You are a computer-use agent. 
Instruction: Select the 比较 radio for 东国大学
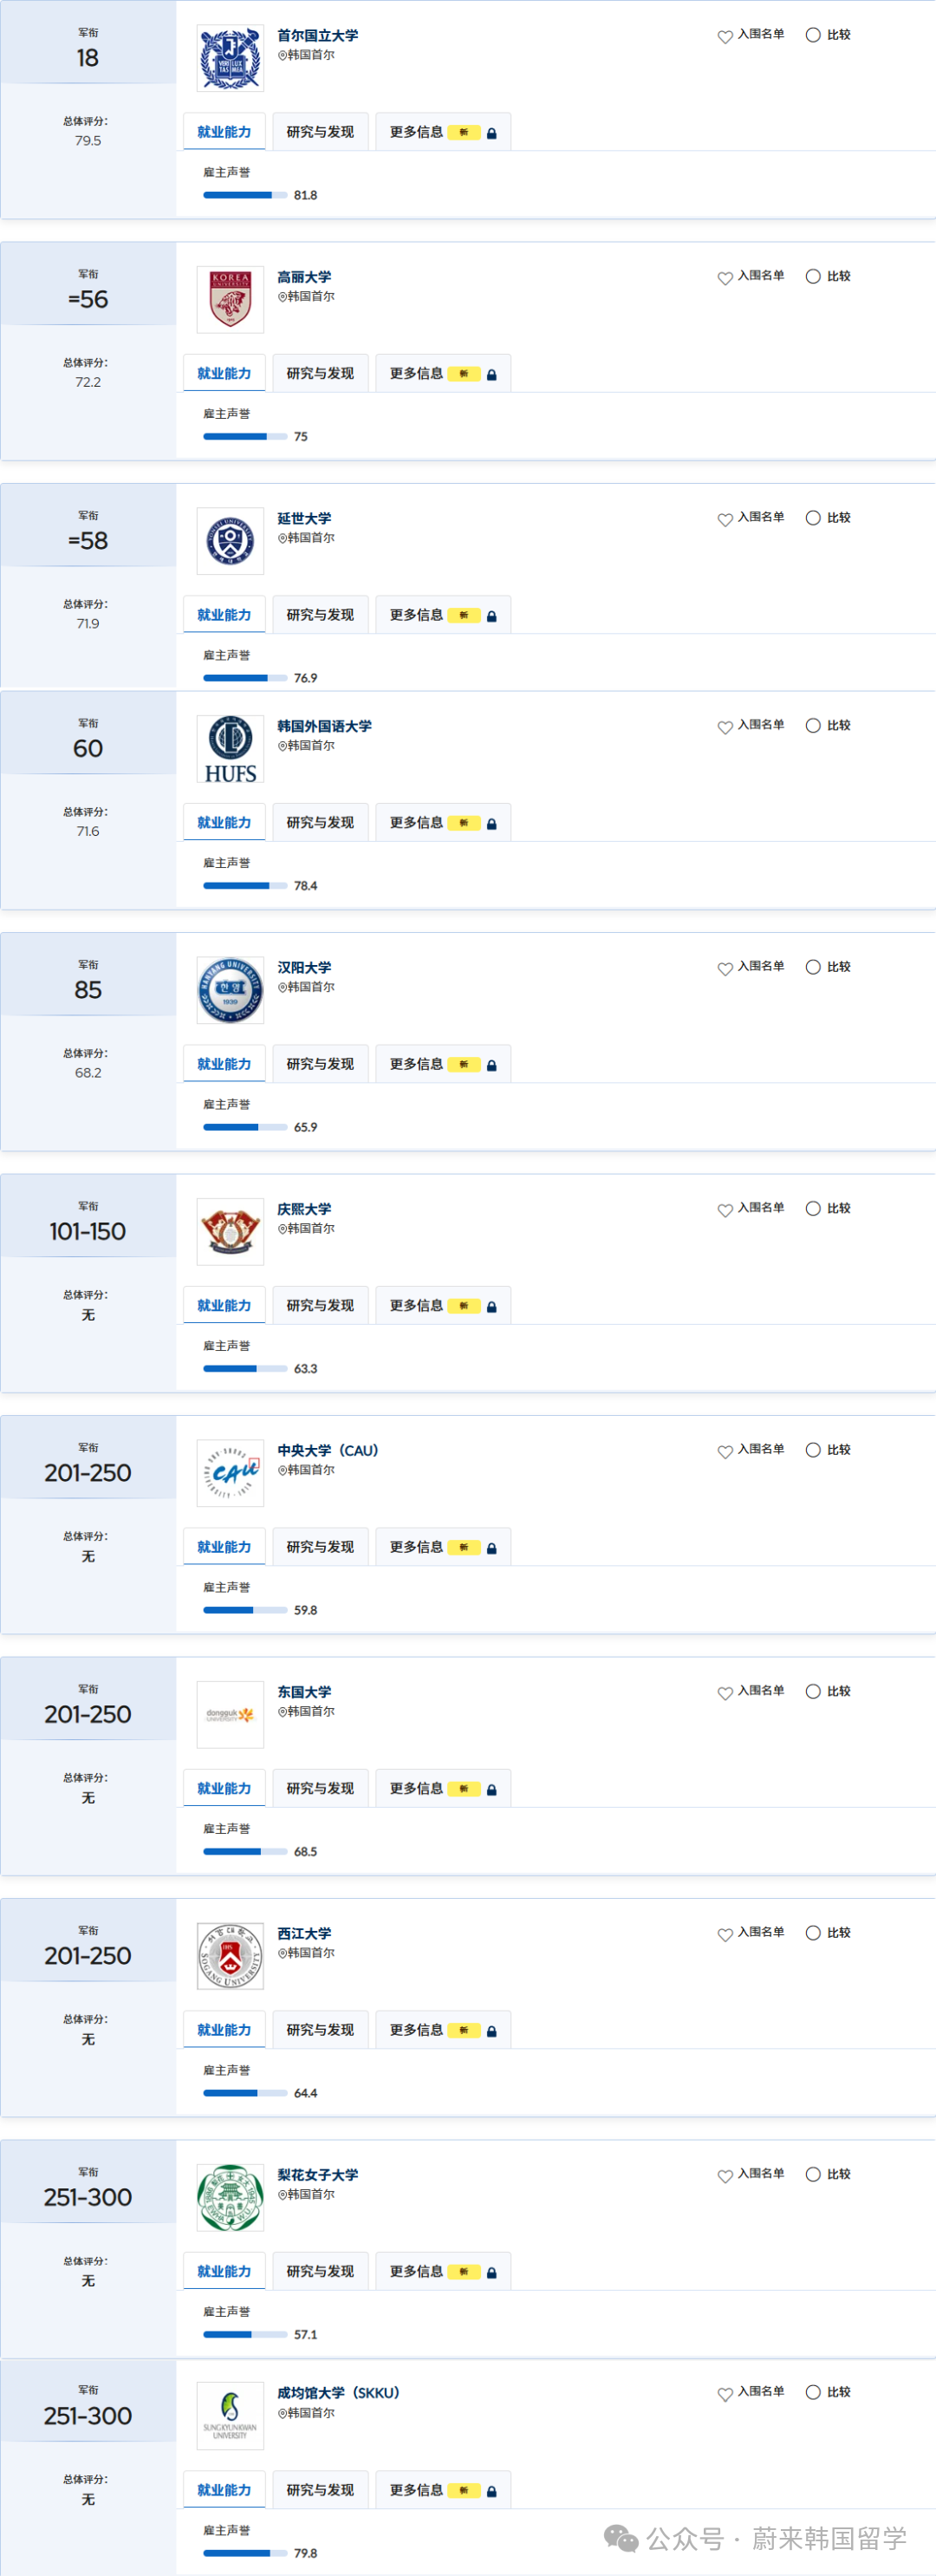pyautogui.click(x=813, y=1692)
